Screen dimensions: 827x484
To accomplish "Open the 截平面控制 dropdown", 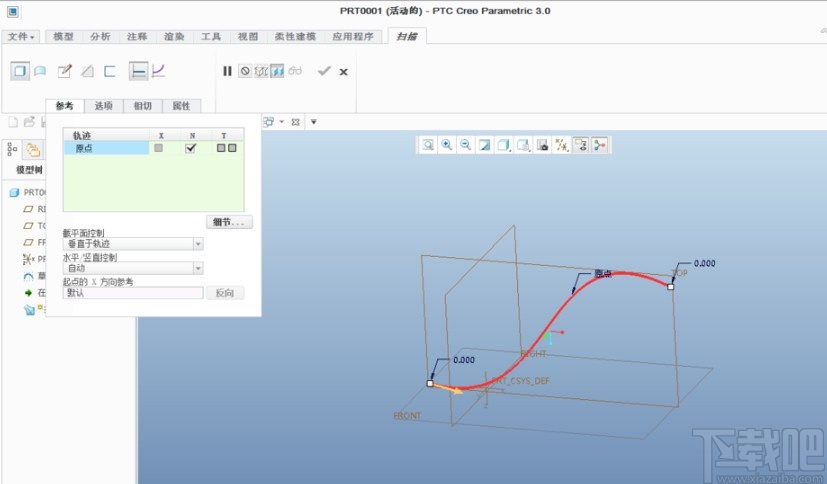I will pos(198,244).
